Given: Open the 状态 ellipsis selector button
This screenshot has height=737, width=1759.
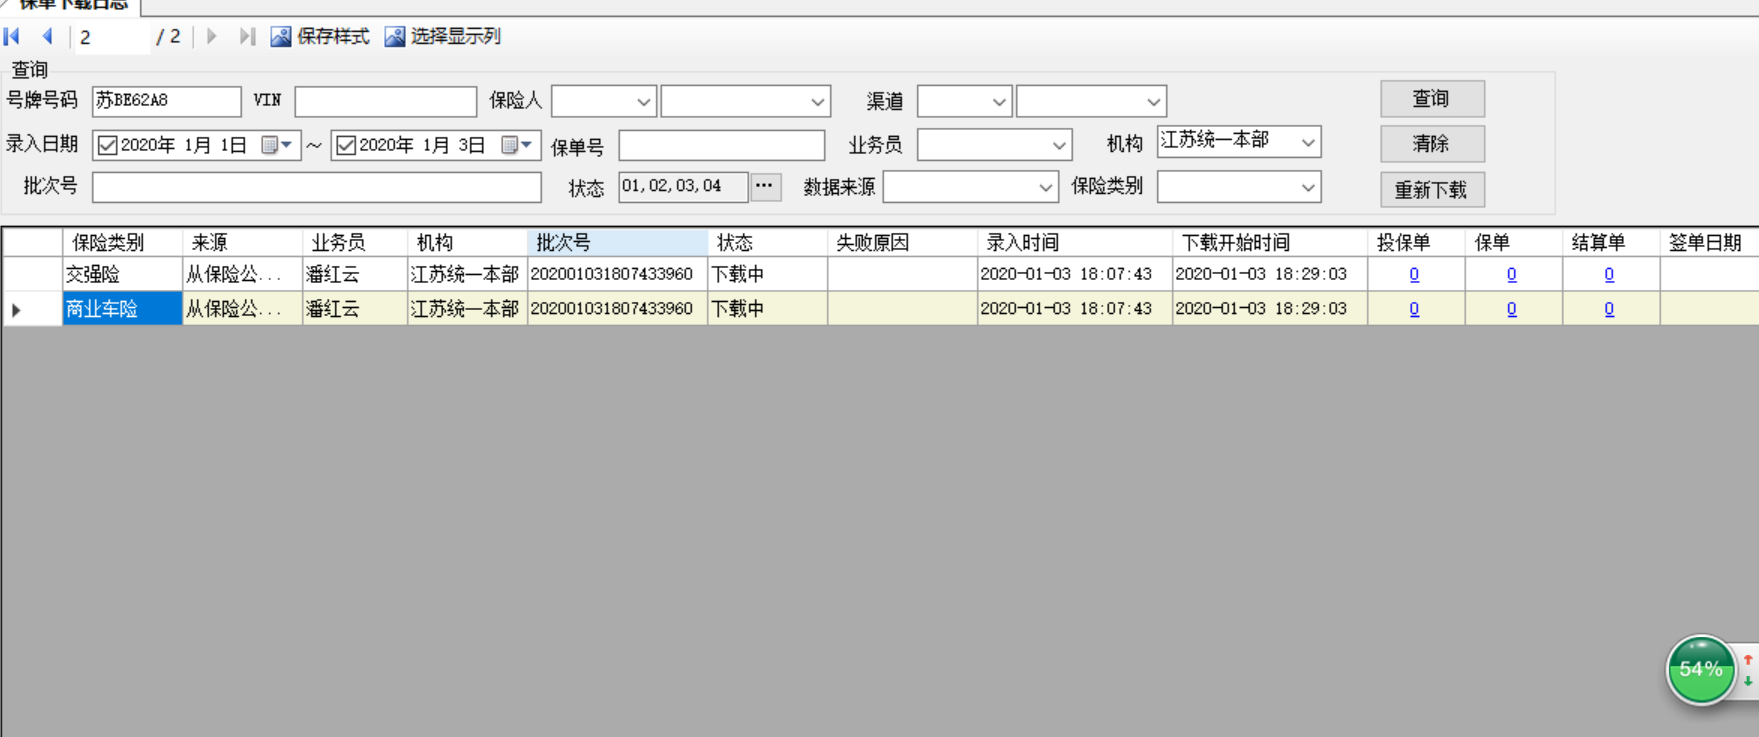Looking at the screenshot, I should [x=765, y=186].
